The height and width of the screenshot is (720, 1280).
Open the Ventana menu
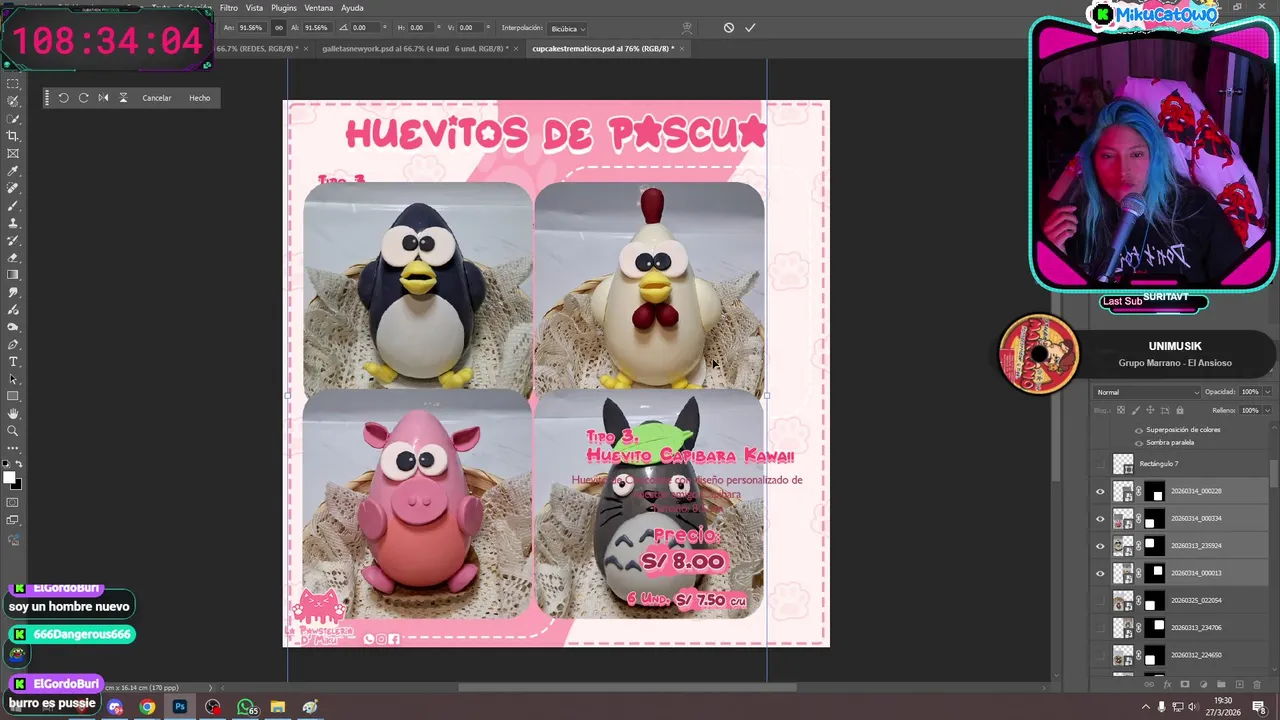pyautogui.click(x=319, y=8)
